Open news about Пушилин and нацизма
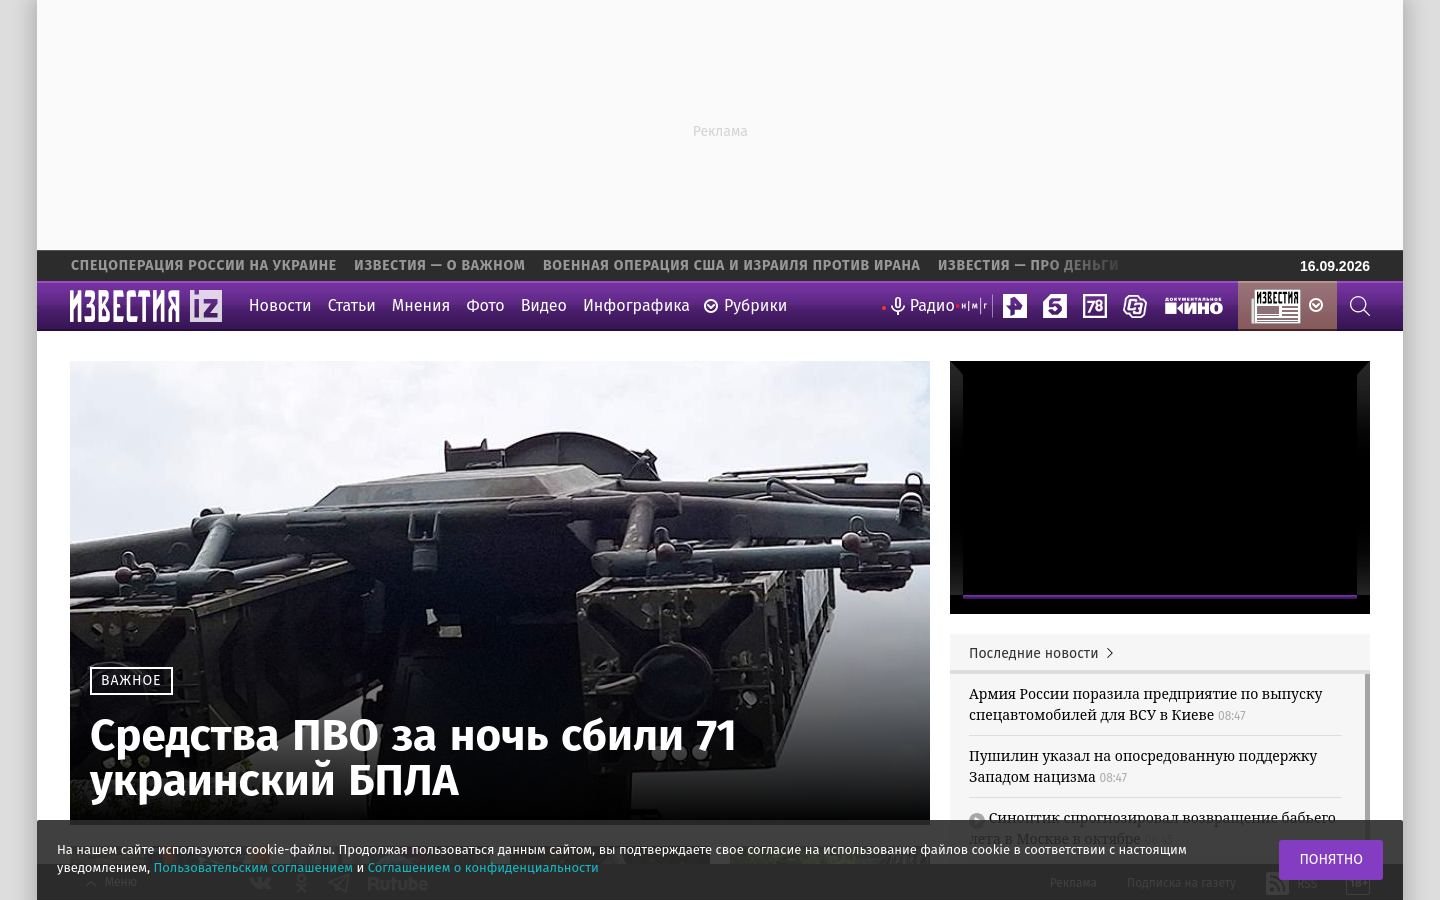The height and width of the screenshot is (900, 1440). point(1143,766)
